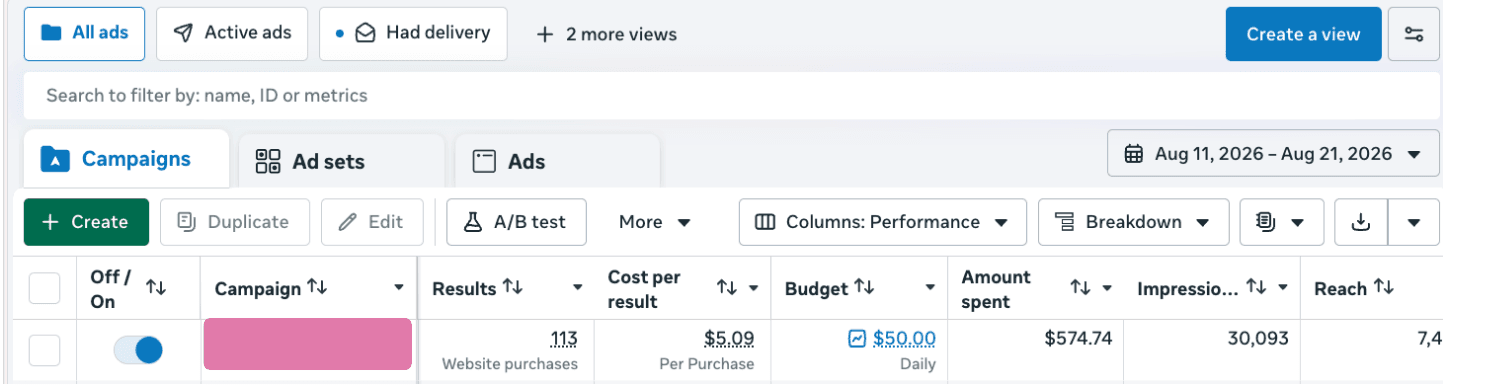This screenshot has height=392, width=1492.
Task: Click the Edit button
Action: tap(372, 222)
